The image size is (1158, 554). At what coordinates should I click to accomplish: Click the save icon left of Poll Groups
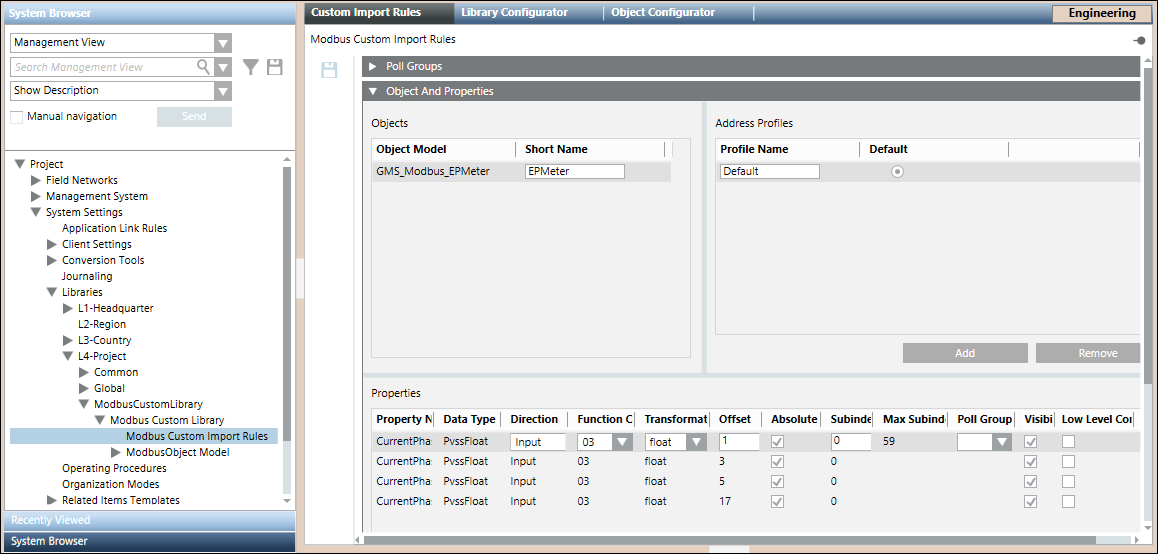click(329, 70)
